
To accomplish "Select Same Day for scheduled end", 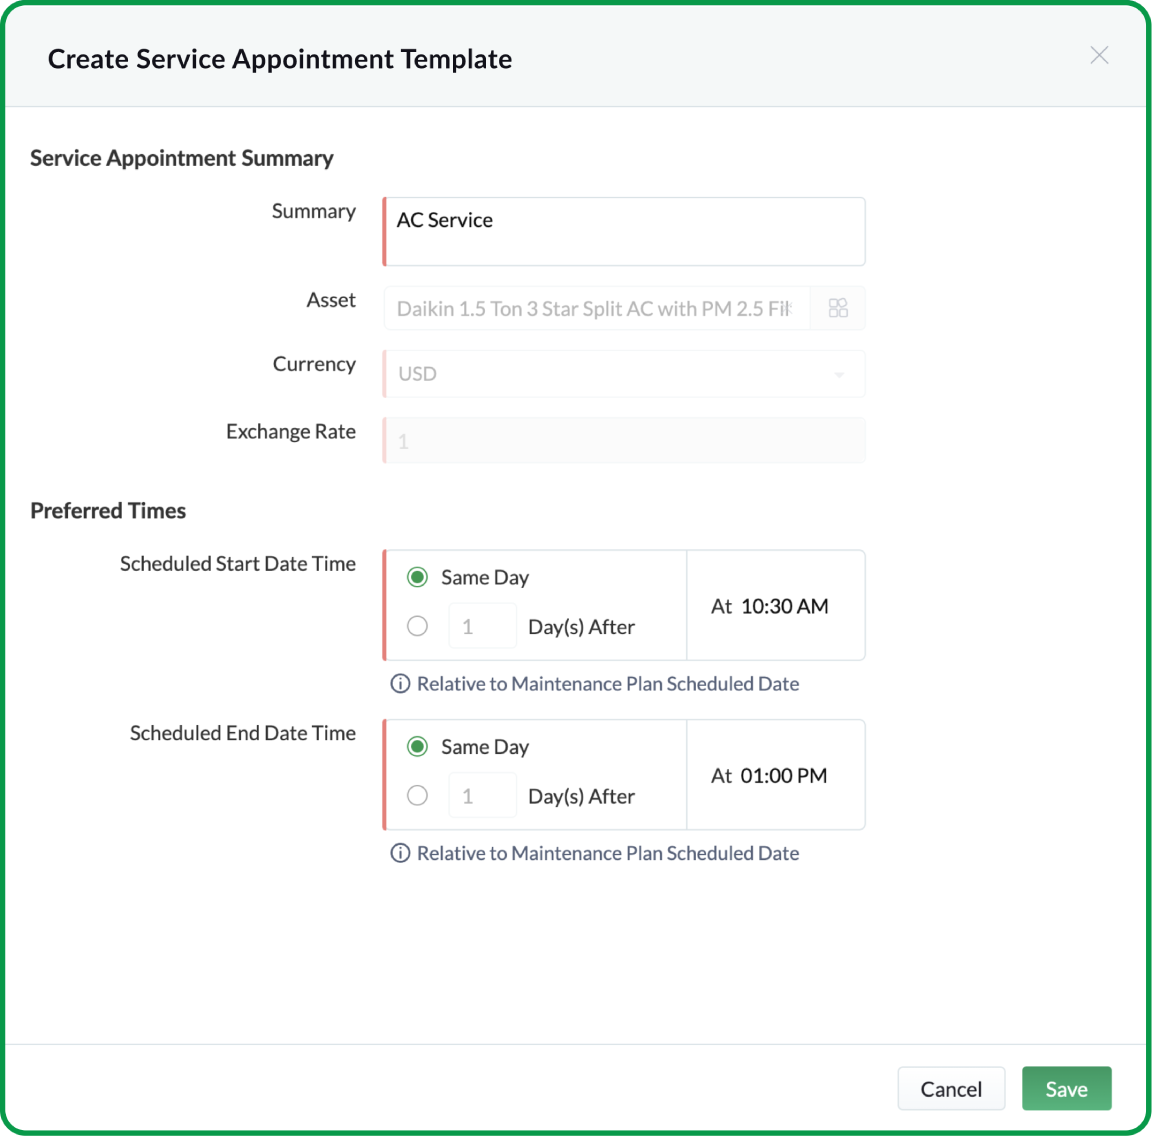I will coord(417,746).
